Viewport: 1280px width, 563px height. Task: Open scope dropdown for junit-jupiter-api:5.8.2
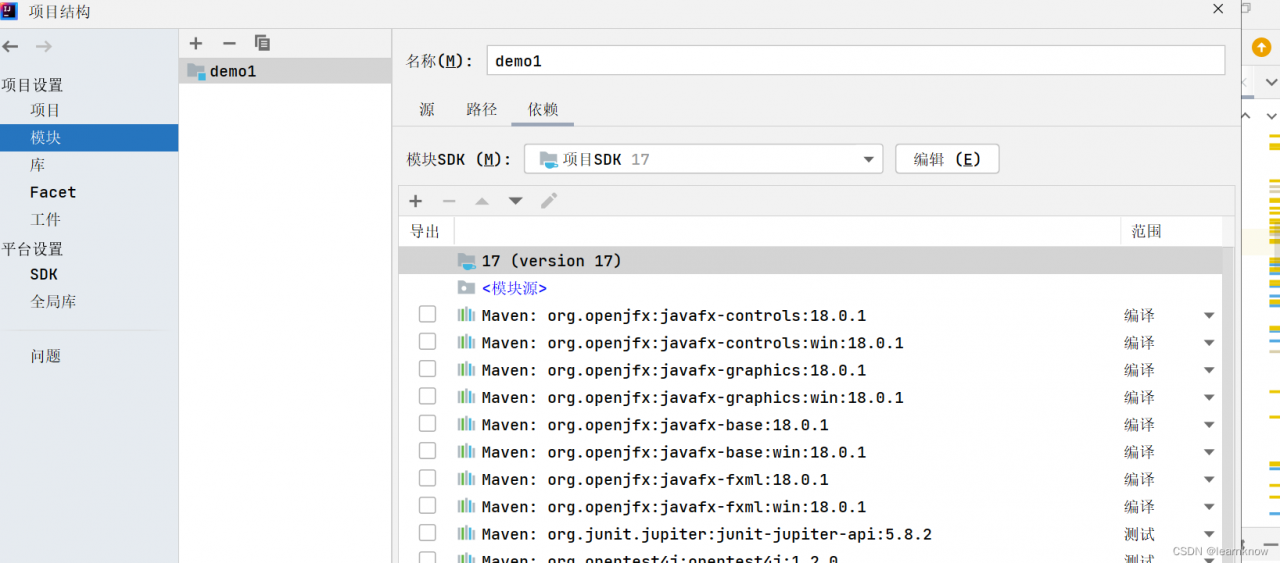tap(1209, 535)
